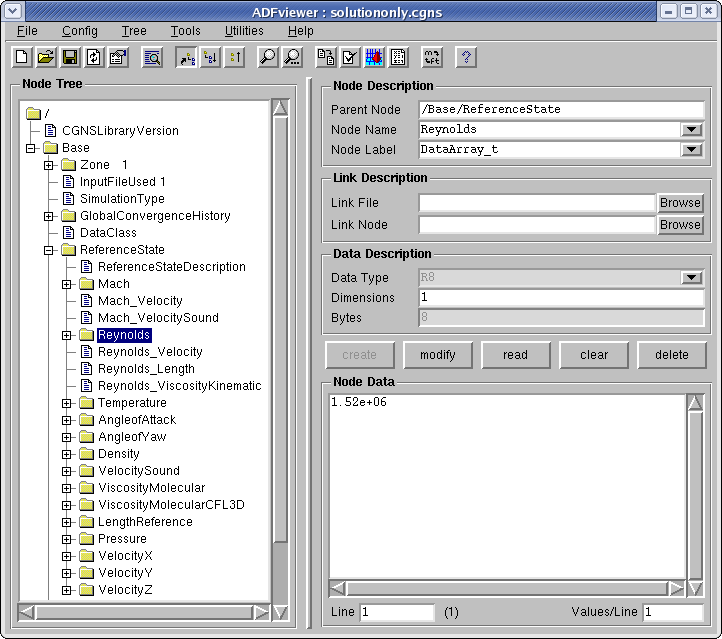Expand the Pressure node
722x639 pixels.
pyautogui.click(x=67, y=540)
